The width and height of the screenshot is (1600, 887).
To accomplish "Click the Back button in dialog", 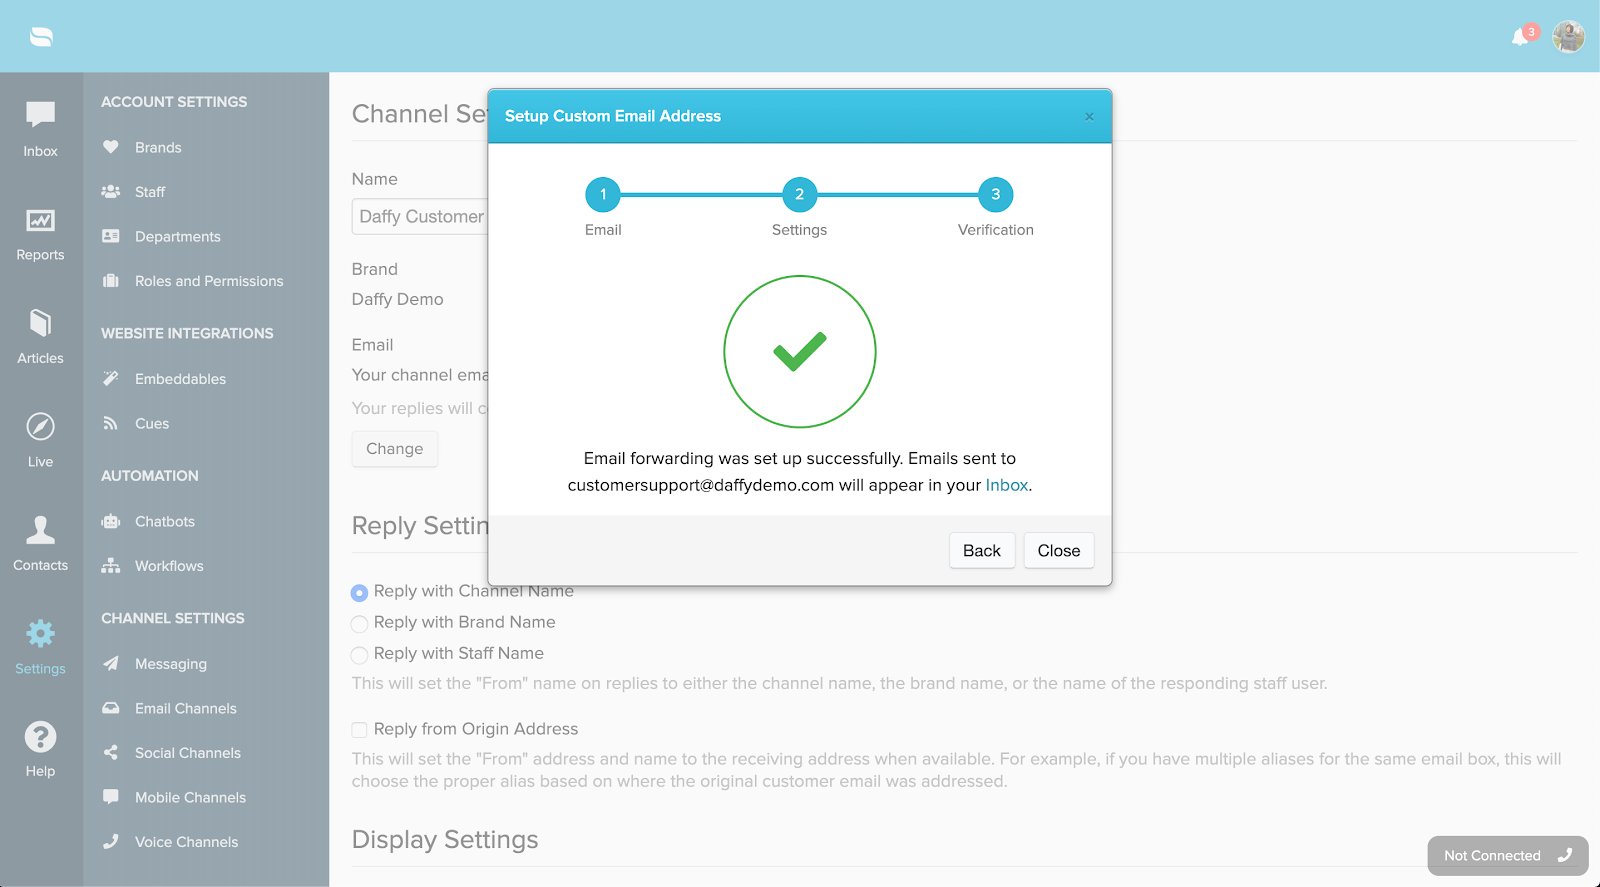I will [x=981, y=550].
